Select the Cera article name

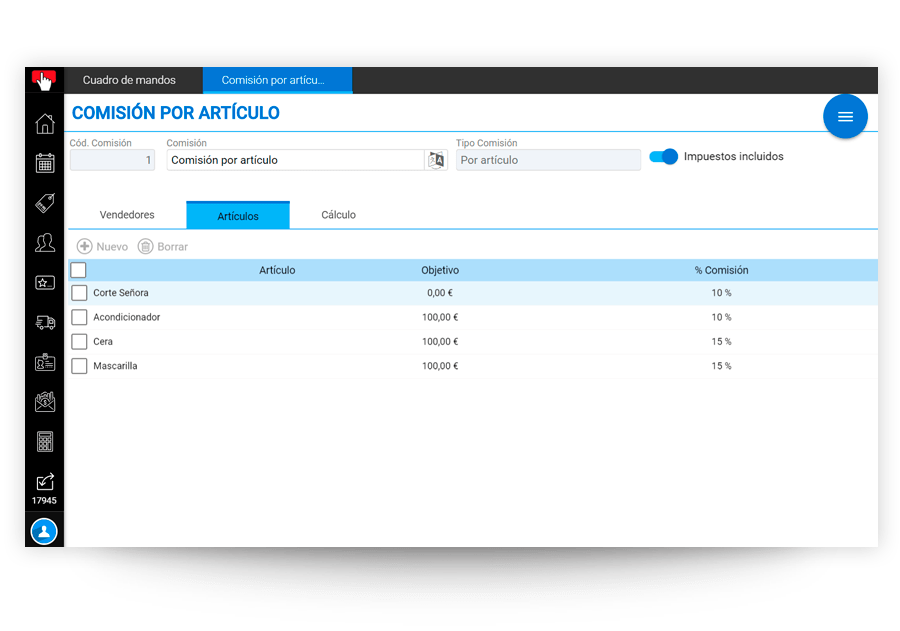coord(103,342)
